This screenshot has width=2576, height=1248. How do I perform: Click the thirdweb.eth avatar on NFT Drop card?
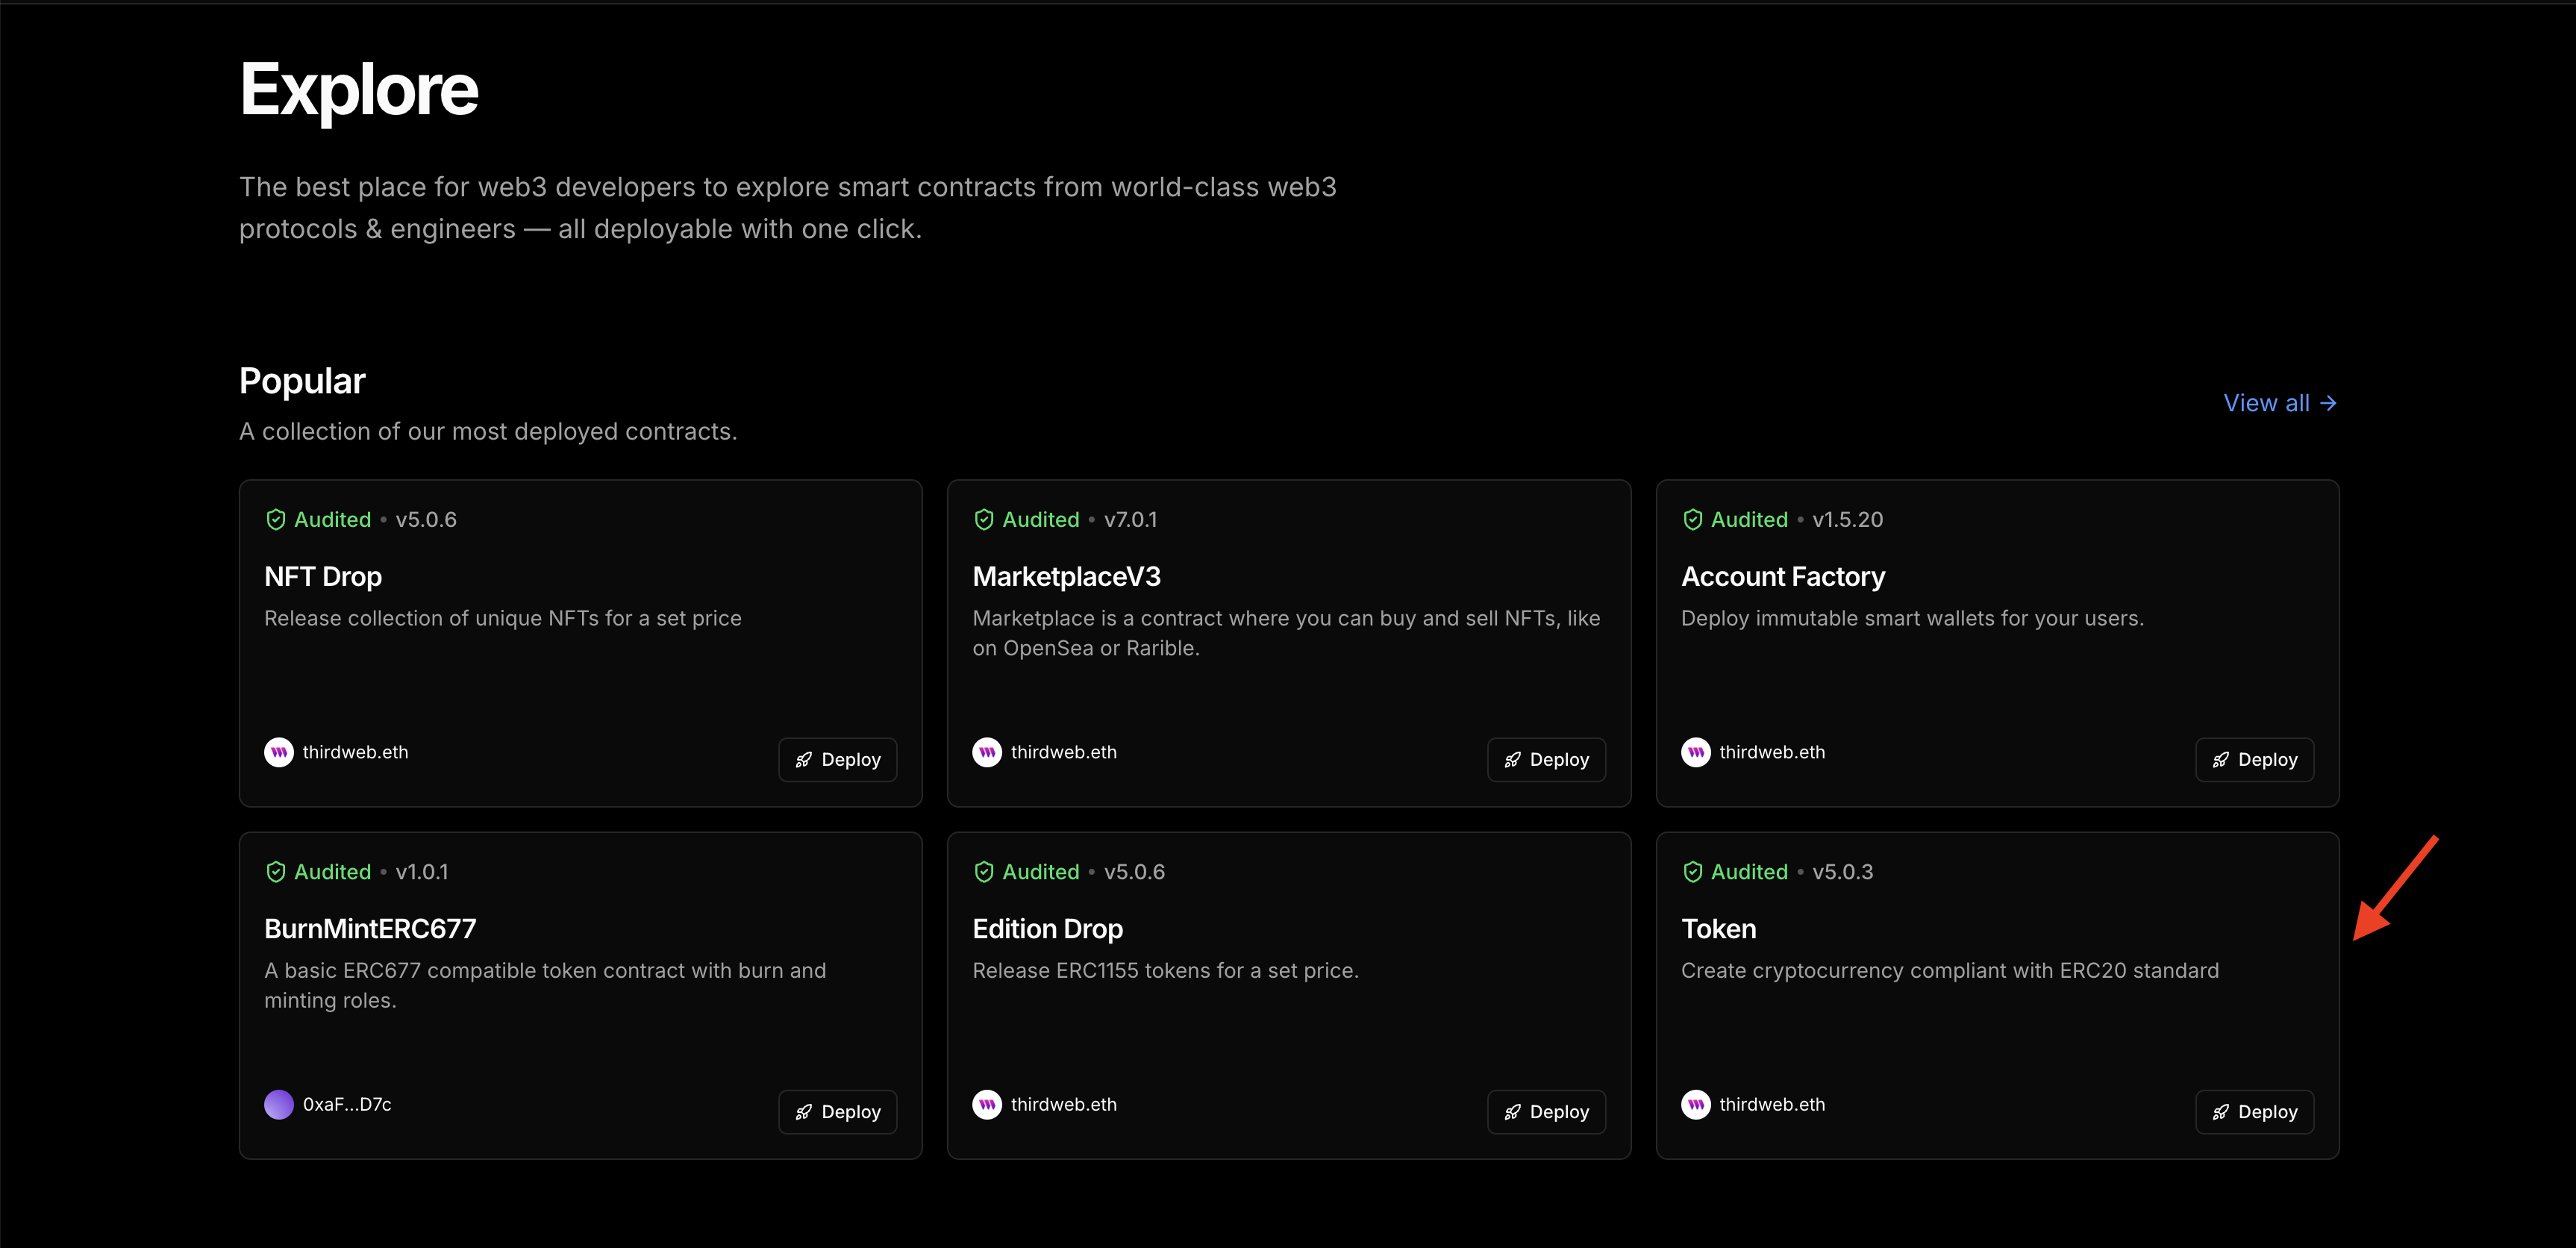[x=278, y=752]
